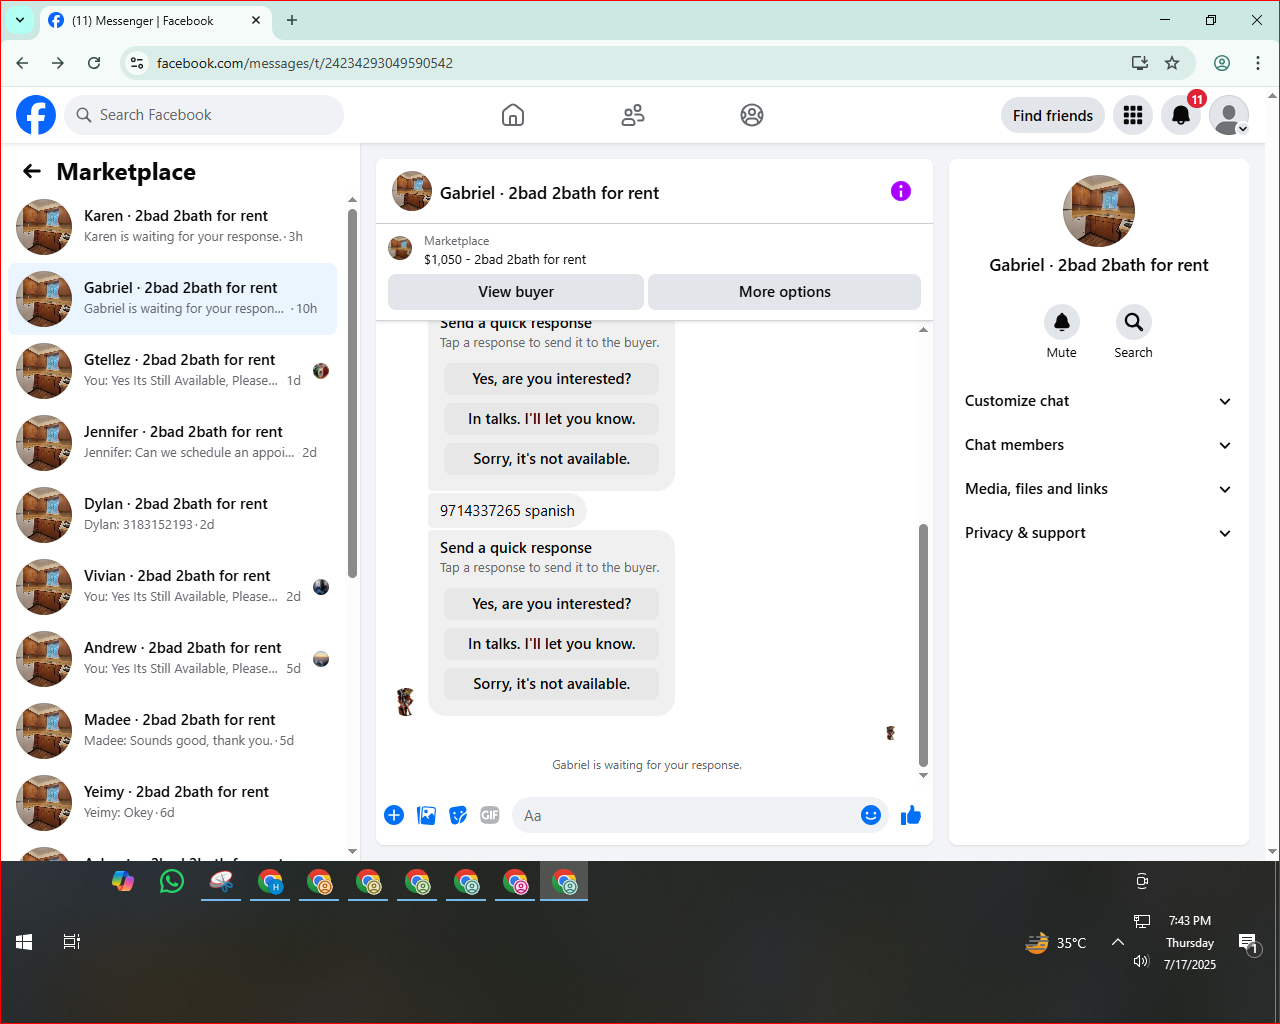Click taskbar clock showing 7:43 PM
The width and height of the screenshot is (1280, 1024).
tap(1190, 942)
